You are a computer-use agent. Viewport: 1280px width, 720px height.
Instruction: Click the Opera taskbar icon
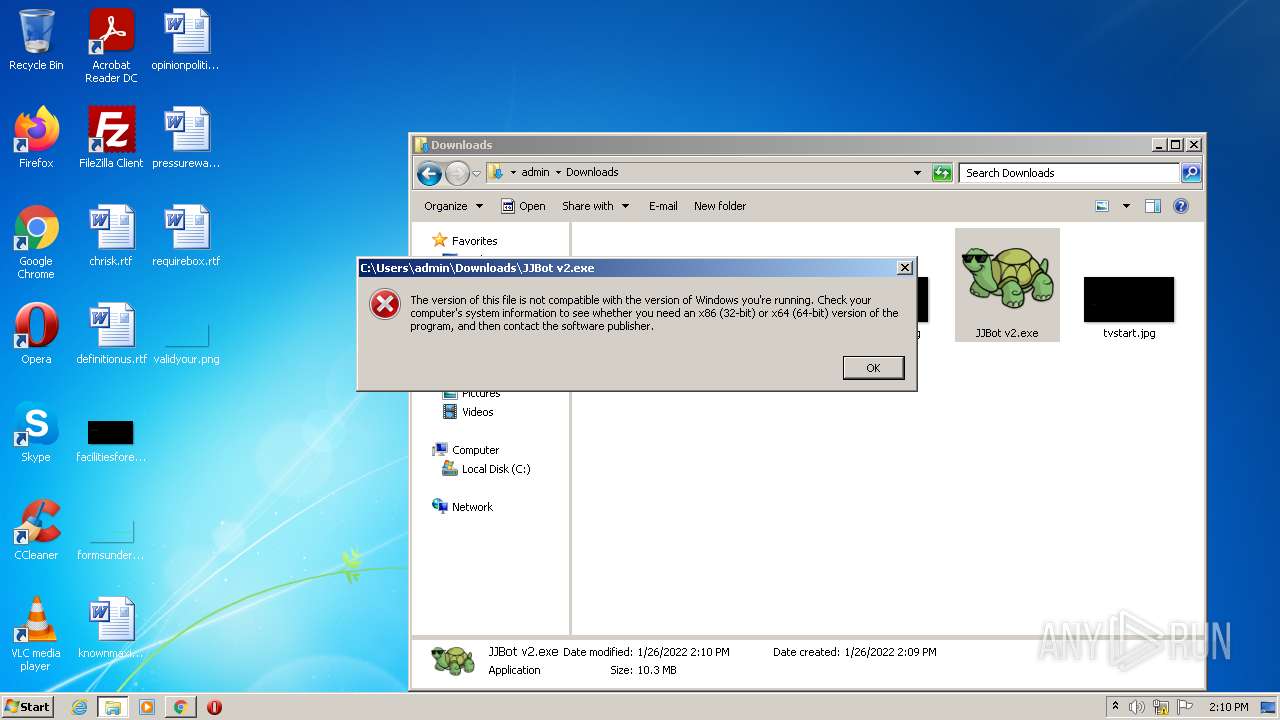click(x=214, y=707)
